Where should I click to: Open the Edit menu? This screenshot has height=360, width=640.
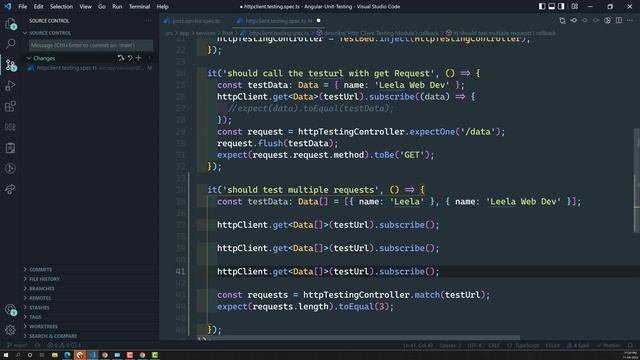tap(38, 7)
